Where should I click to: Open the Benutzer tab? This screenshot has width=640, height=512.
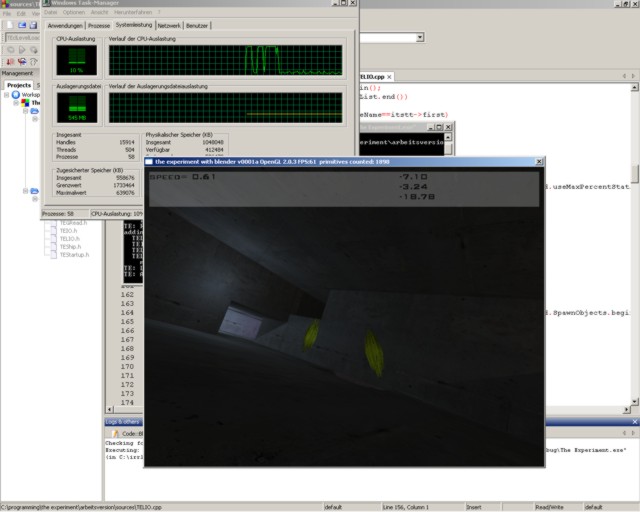(x=197, y=25)
